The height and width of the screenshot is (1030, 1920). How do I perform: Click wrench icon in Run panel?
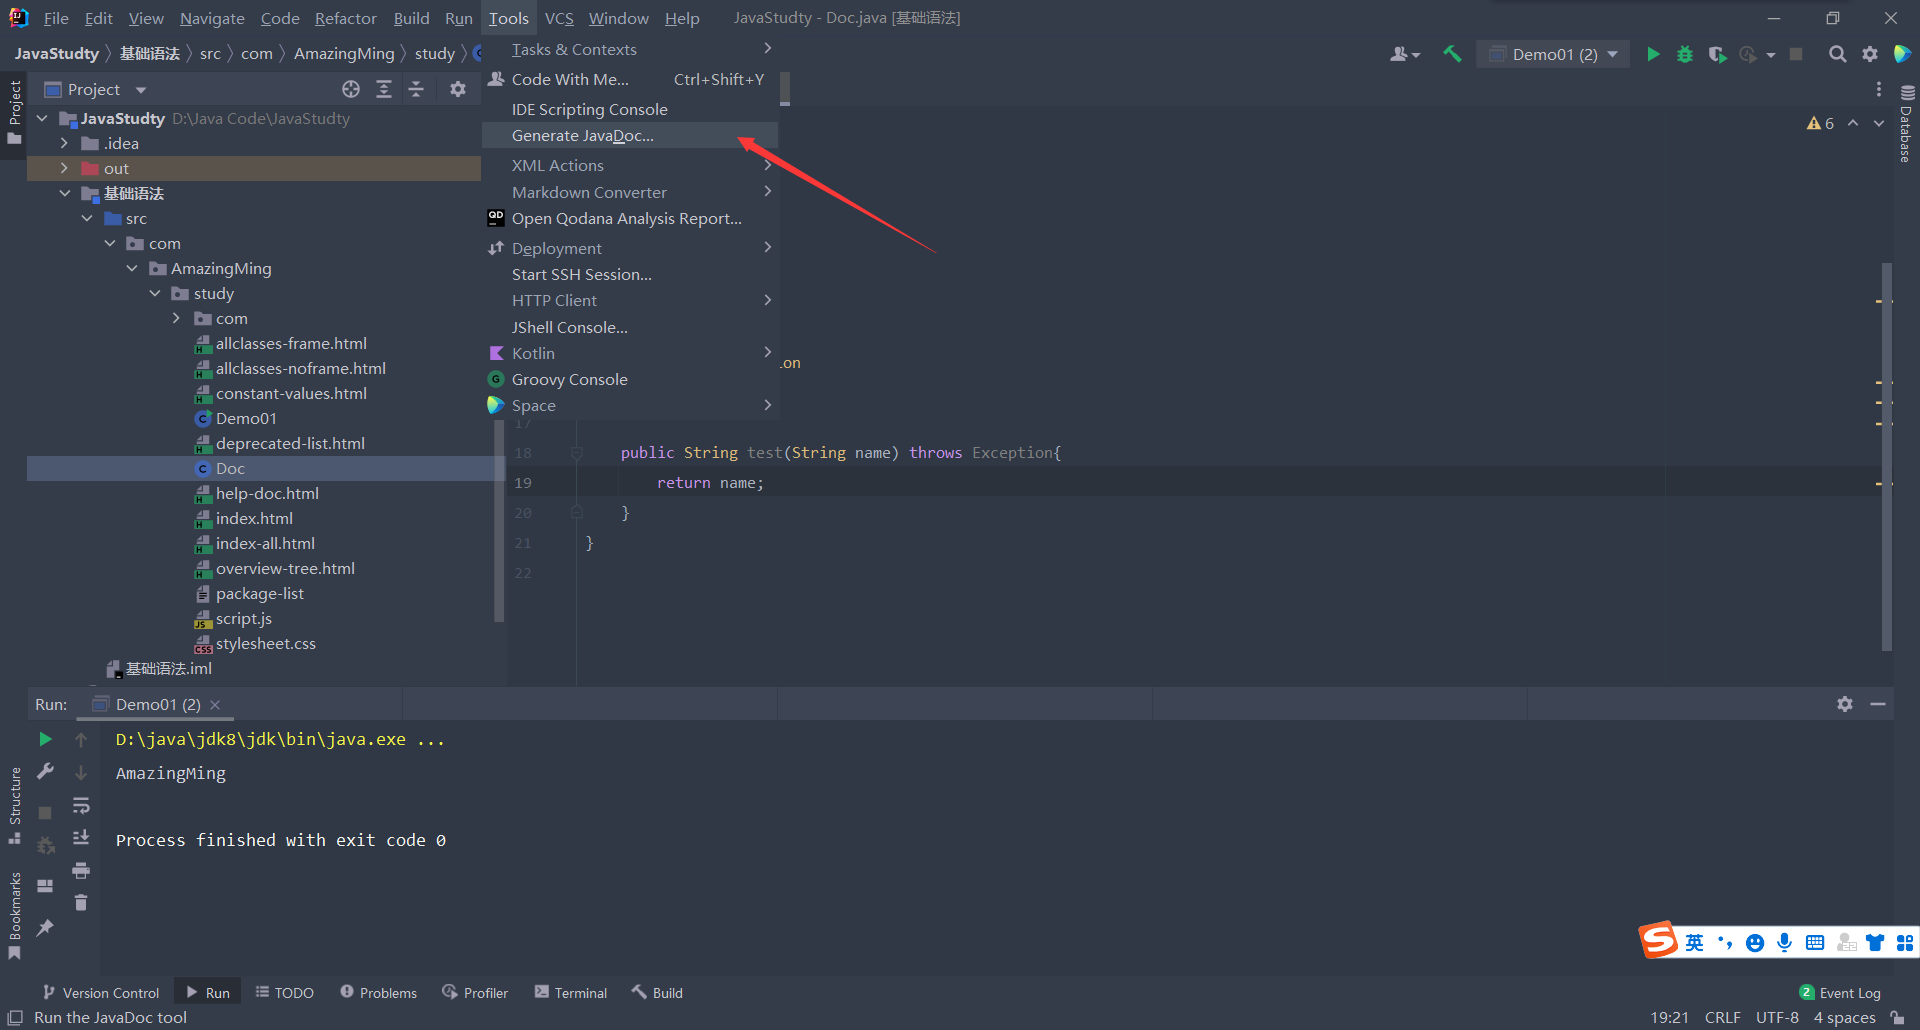tap(45, 771)
